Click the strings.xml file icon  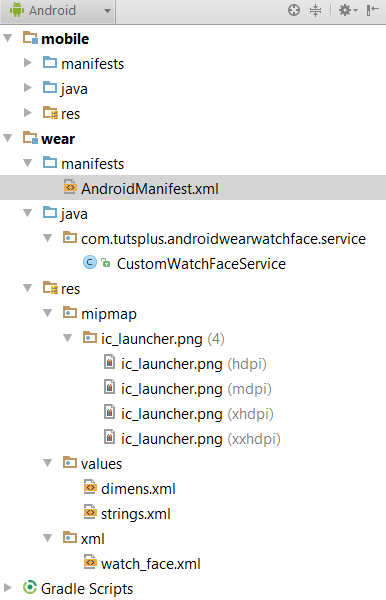[x=90, y=513]
